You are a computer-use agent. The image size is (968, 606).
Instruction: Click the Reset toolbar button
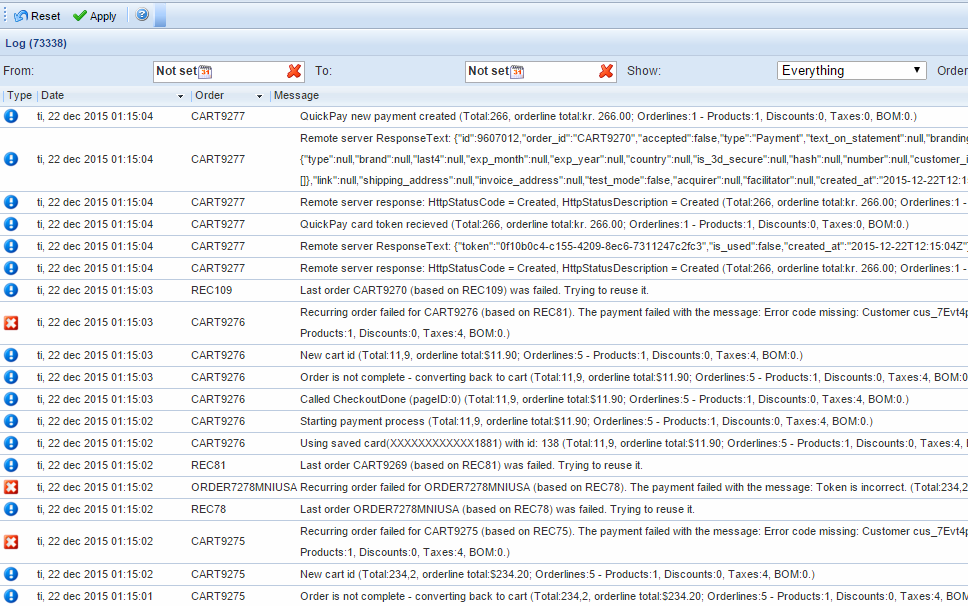(37, 16)
